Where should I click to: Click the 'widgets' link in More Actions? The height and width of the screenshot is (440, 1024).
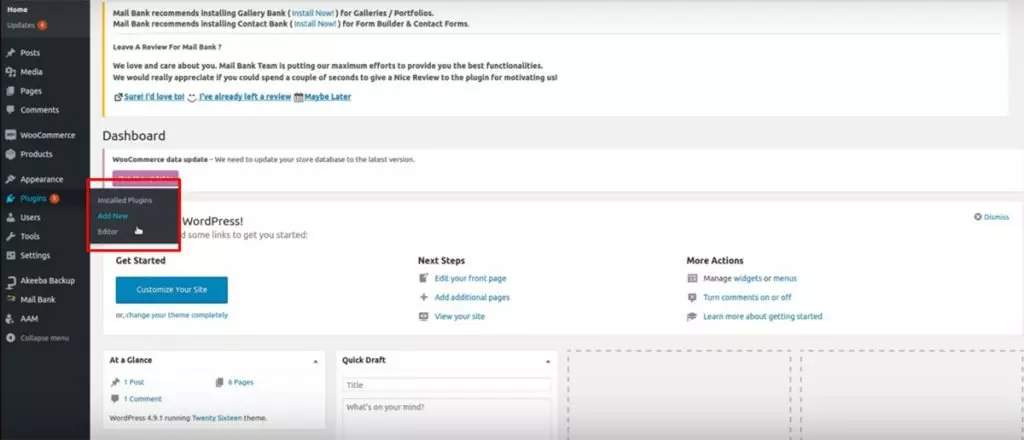click(x=748, y=278)
